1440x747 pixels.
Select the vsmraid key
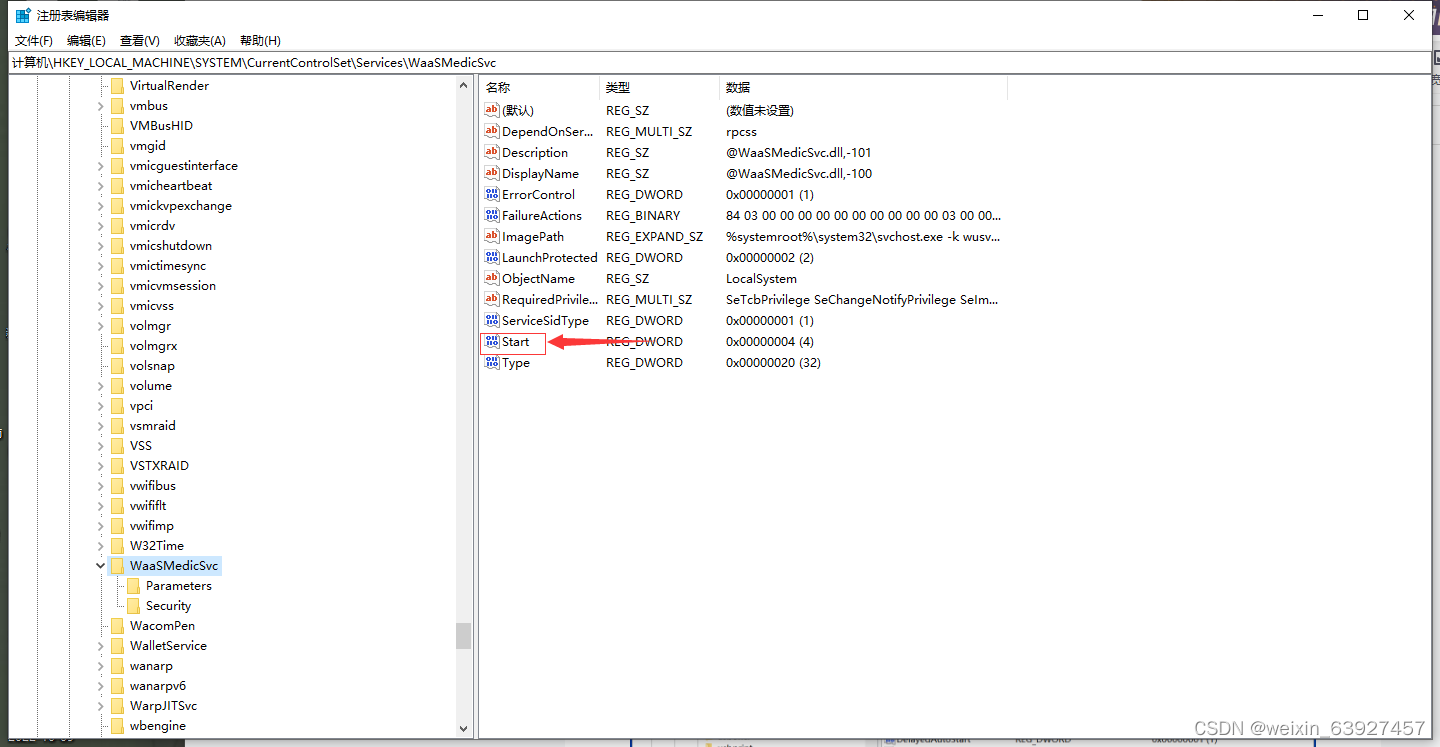(x=152, y=426)
